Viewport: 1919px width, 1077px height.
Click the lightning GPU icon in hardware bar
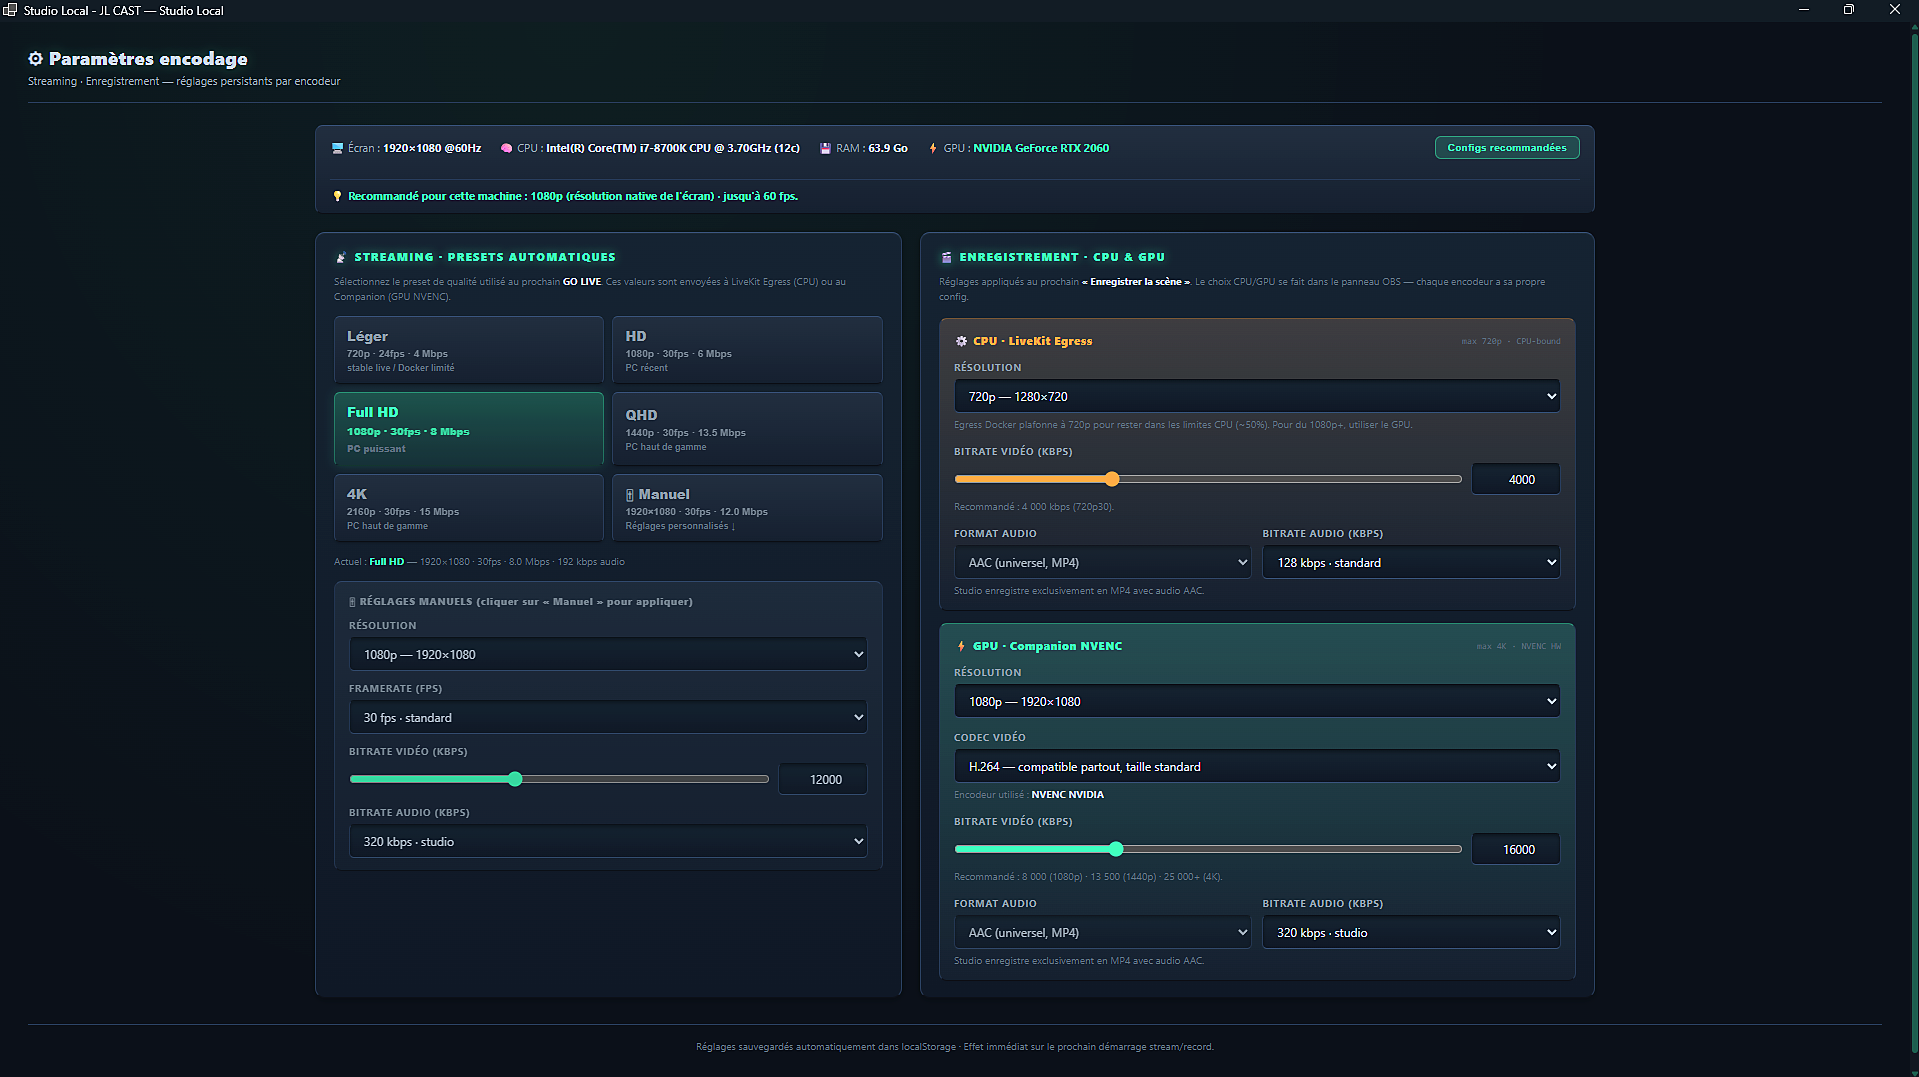pos(933,148)
